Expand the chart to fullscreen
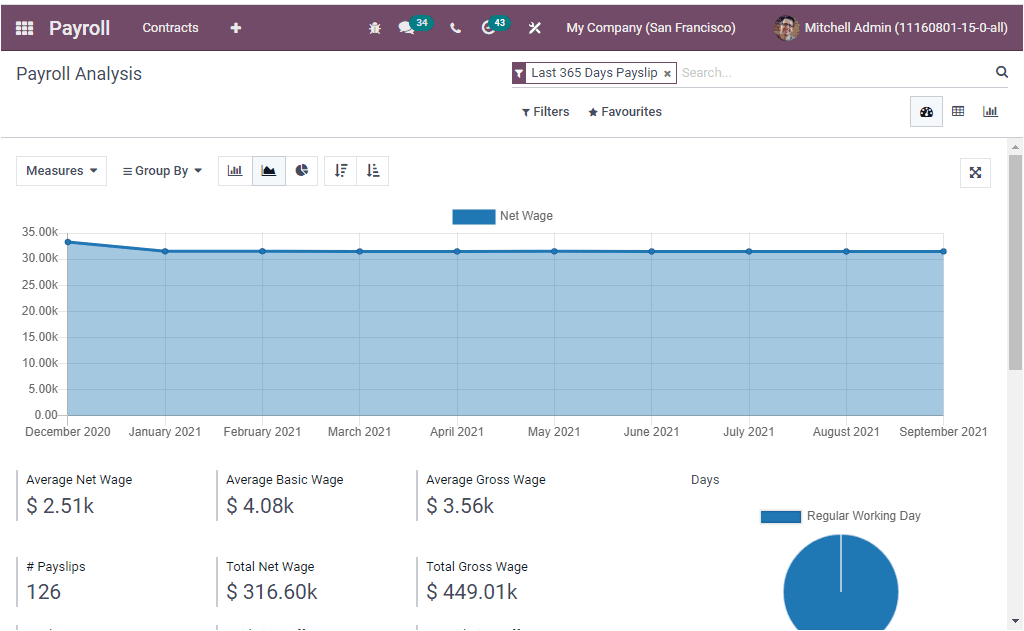Viewport: 1024px width, 631px height. coord(975,172)
